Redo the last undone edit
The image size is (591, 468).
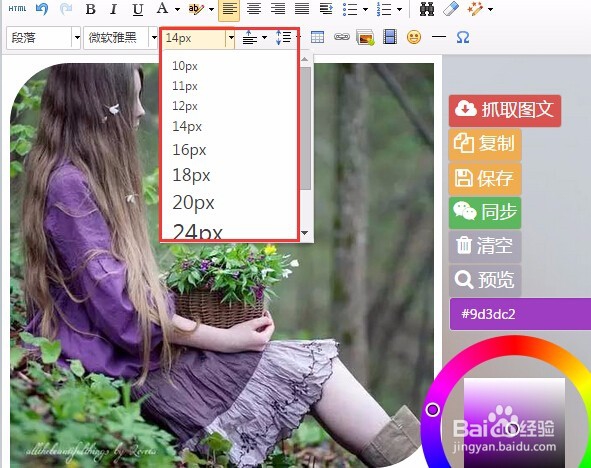[x=66, y=9]
